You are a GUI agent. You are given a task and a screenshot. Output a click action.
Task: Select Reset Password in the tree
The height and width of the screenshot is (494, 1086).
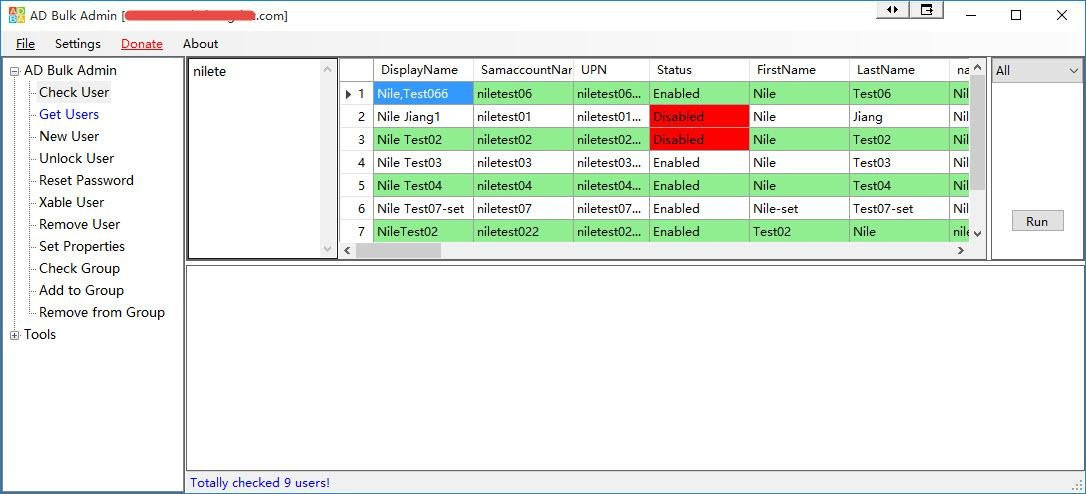coord(86,180)
